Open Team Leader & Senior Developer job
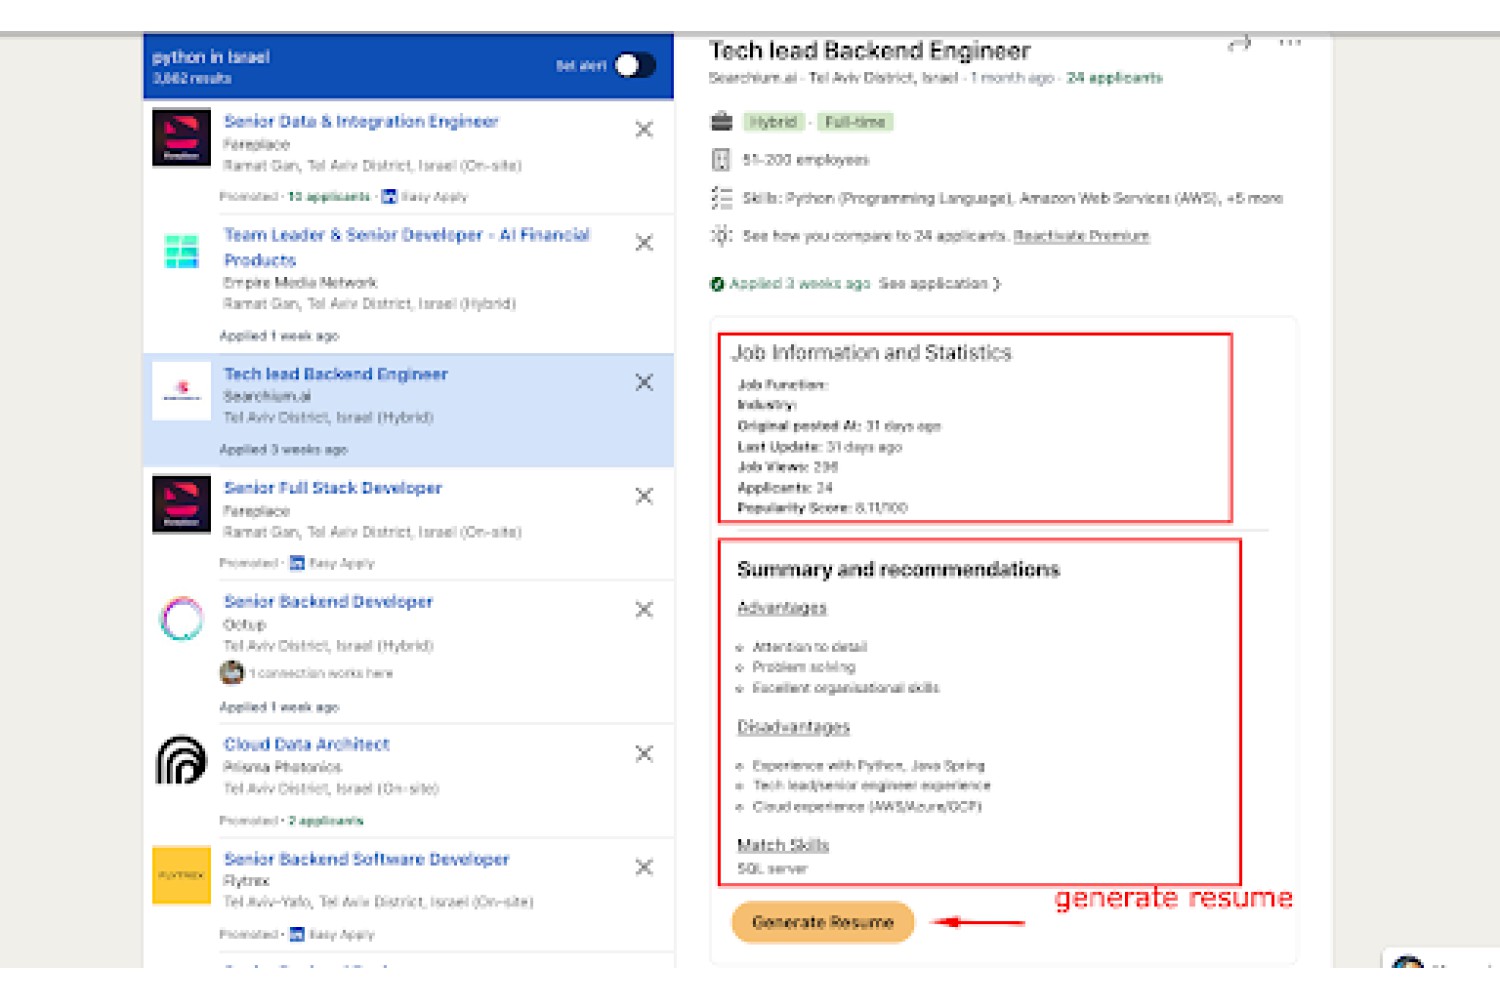This screenshot has width=1500, height=1000. 407,247
